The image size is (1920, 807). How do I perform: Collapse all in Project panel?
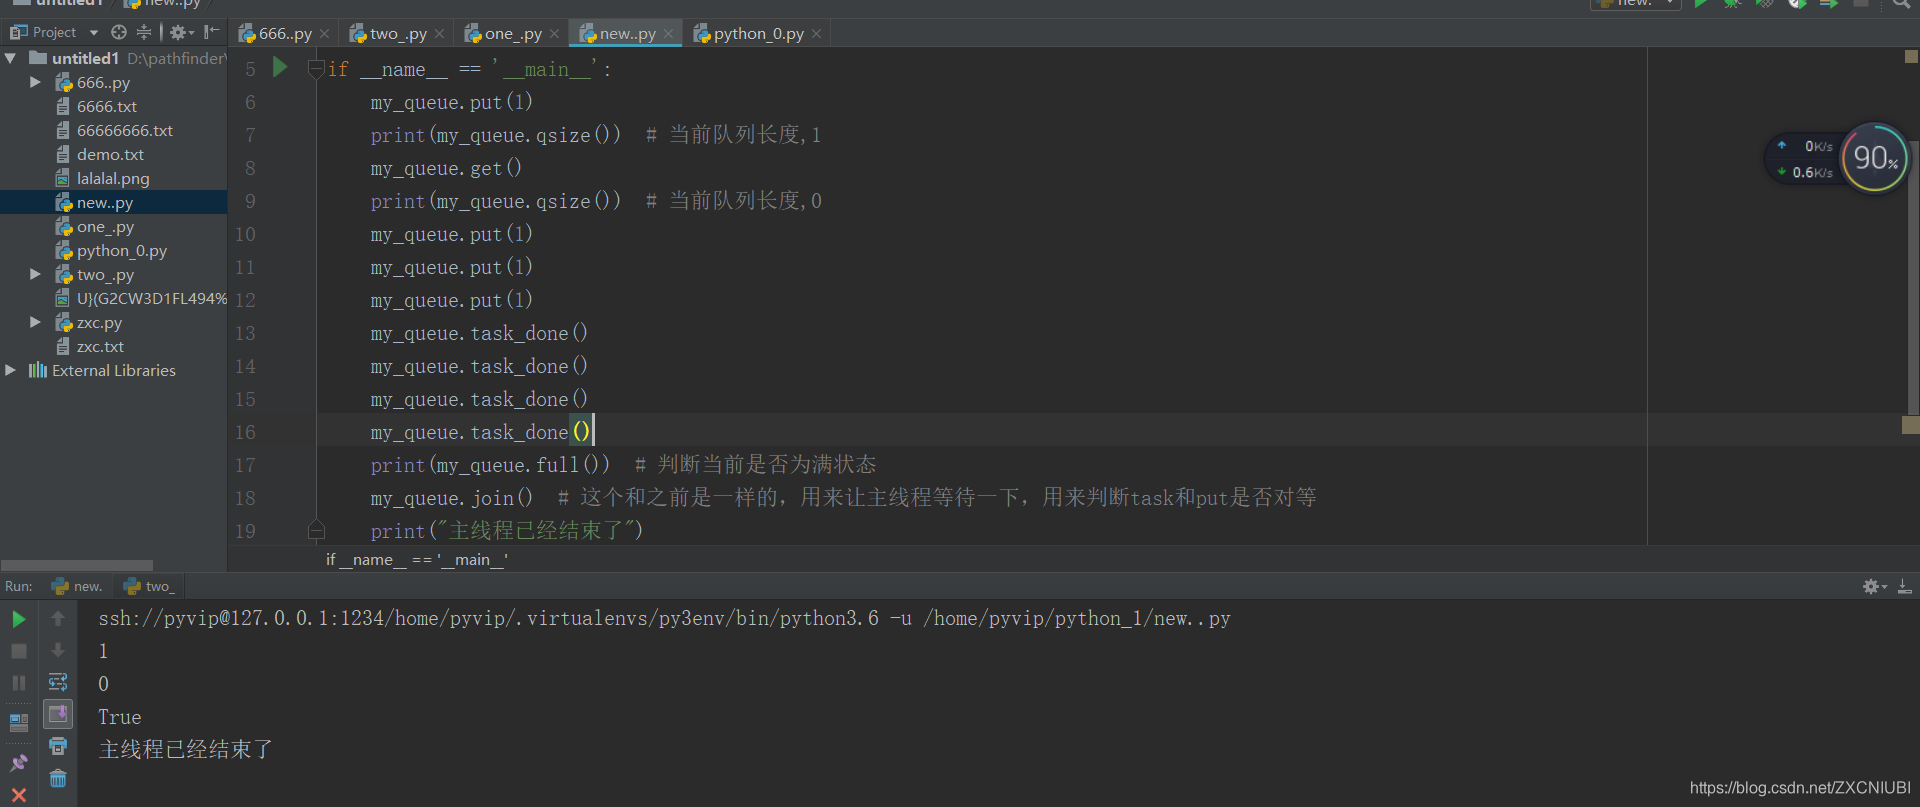tap(144, 32)
